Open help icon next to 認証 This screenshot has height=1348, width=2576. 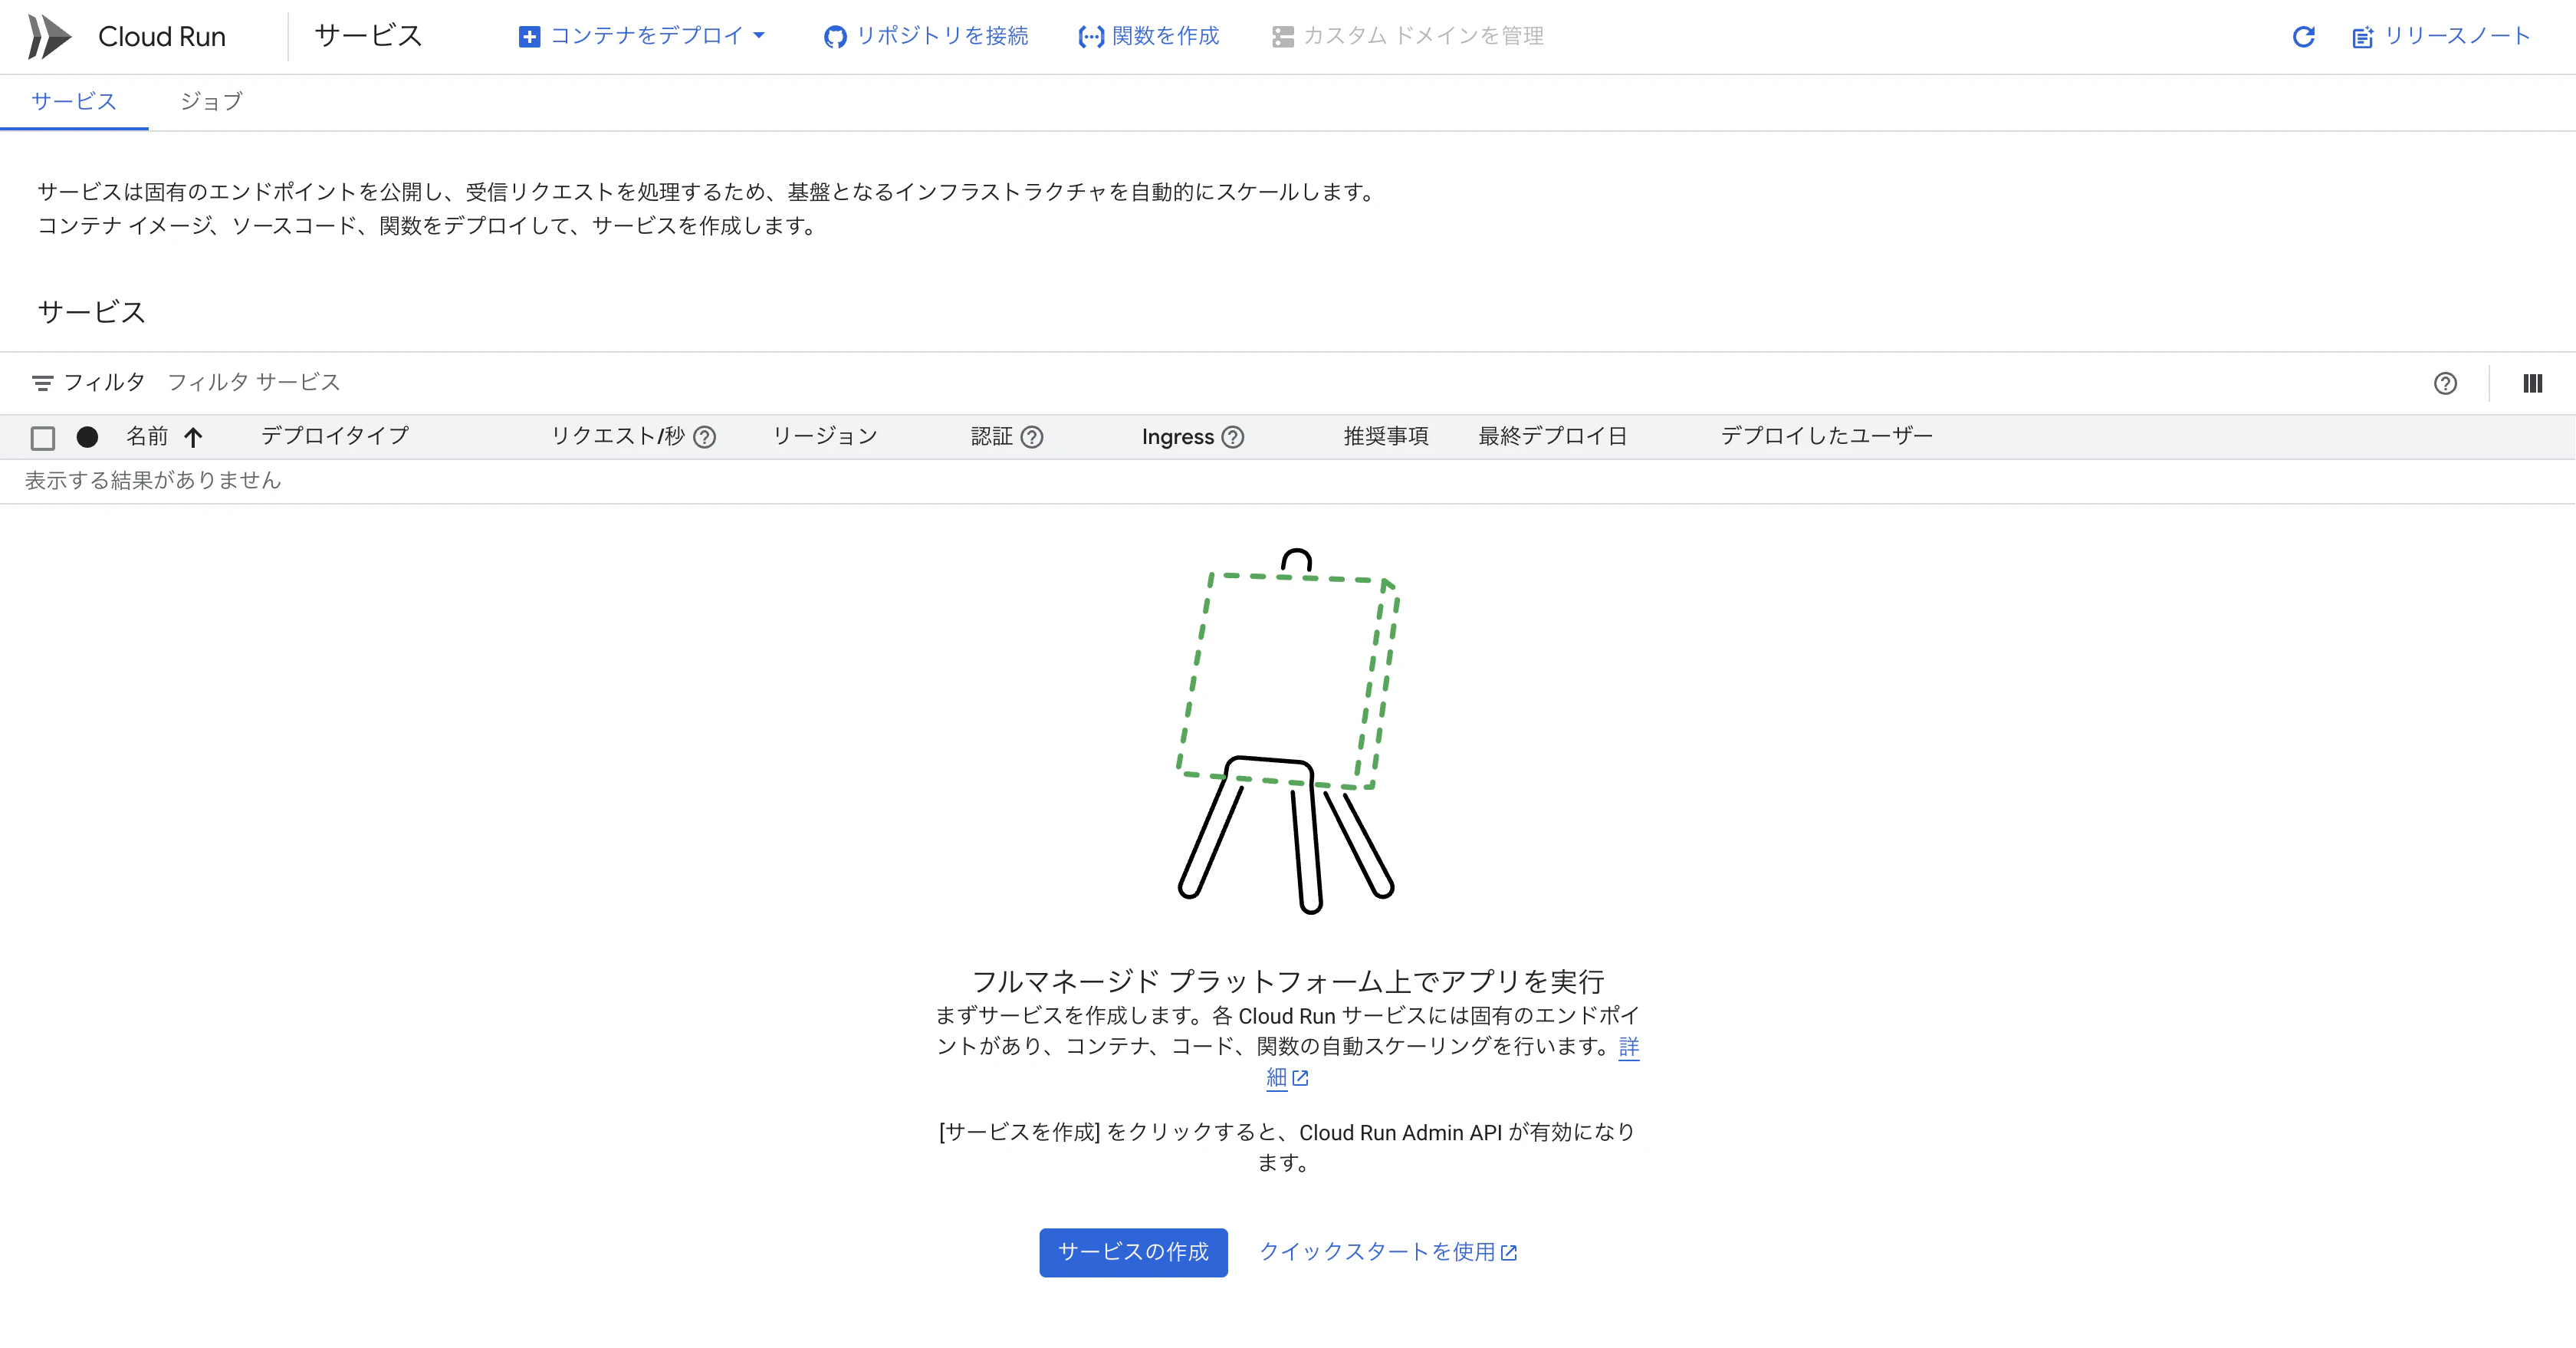[x=1031, y=437]
